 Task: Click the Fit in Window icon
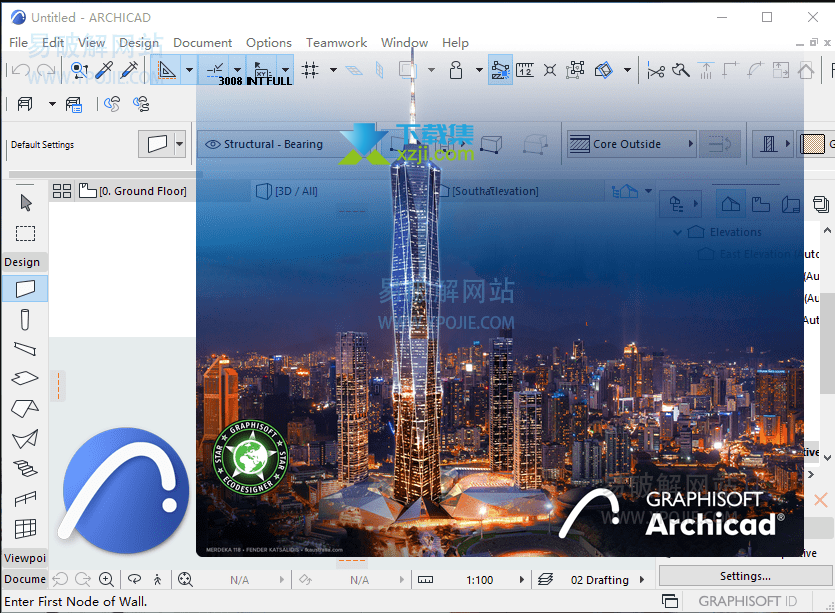[x=185, y=579]
